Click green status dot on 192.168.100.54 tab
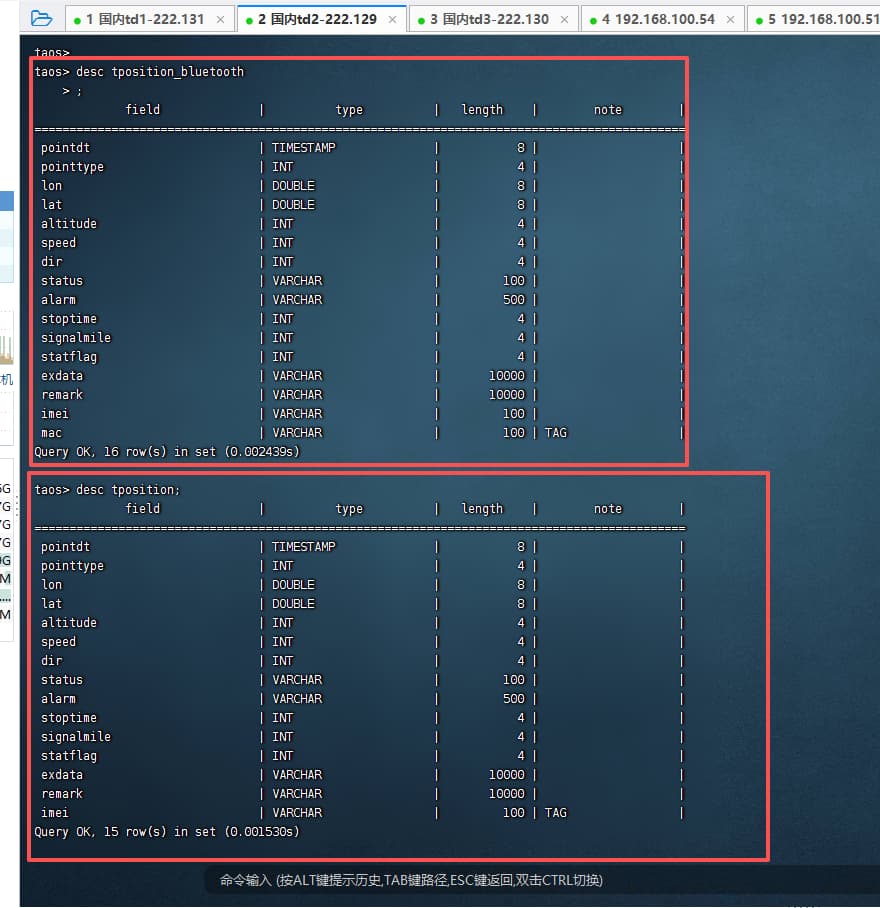The height and width of the screenshot is (908, 880). click(x=593, y=20)
